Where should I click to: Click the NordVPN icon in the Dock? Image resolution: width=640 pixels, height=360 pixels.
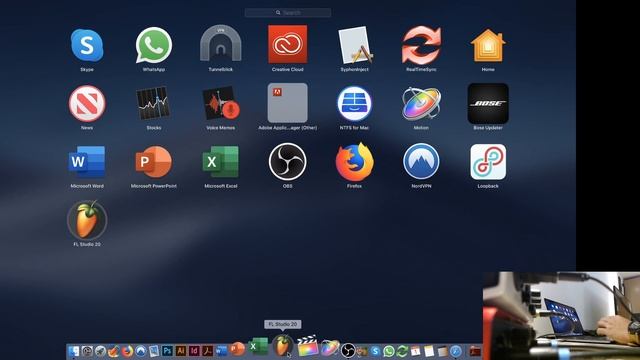coord(141,351)
